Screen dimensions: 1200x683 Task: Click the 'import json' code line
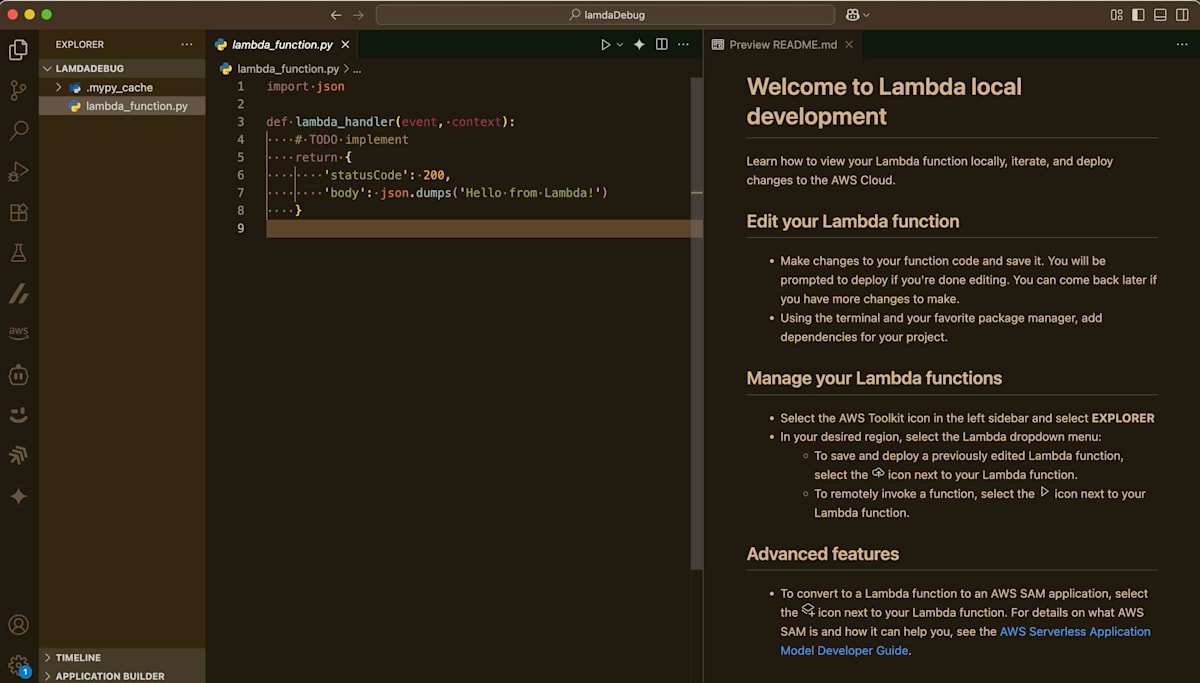(x=305, y=87)
